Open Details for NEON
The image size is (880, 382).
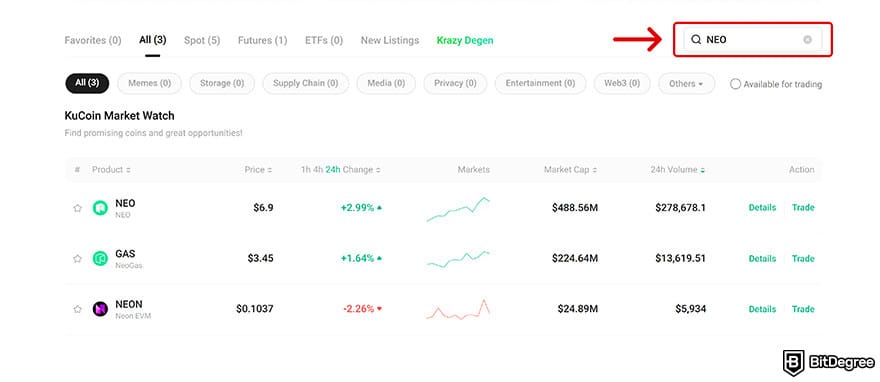click(762, 309)
